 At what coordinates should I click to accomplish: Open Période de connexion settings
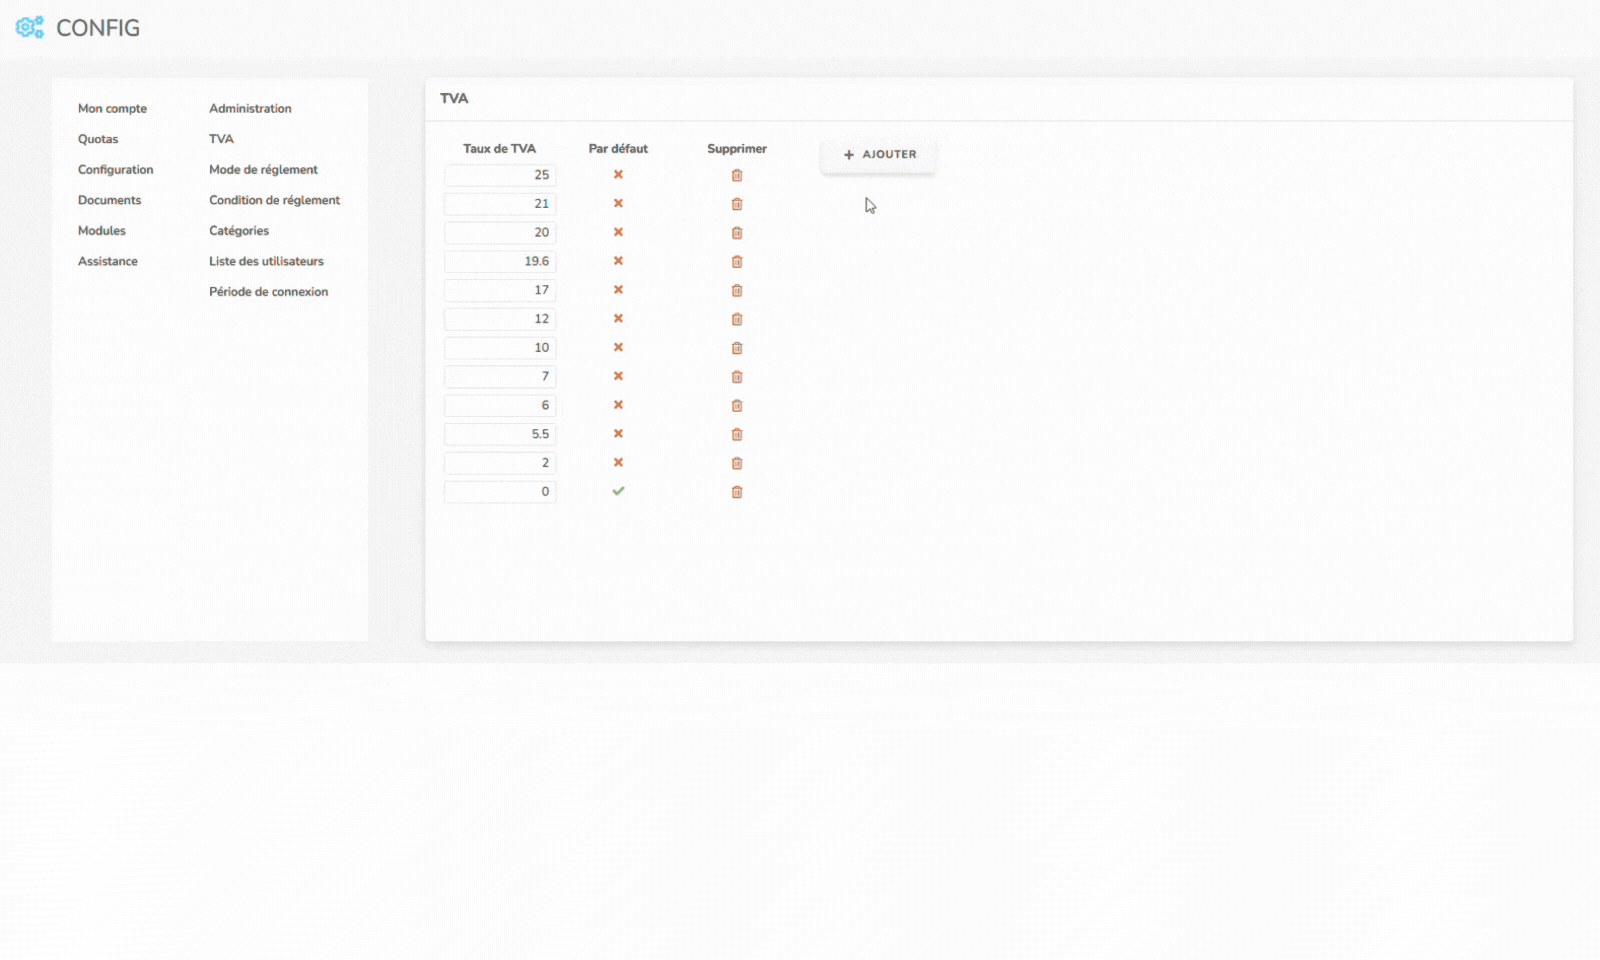pos(268,292)
